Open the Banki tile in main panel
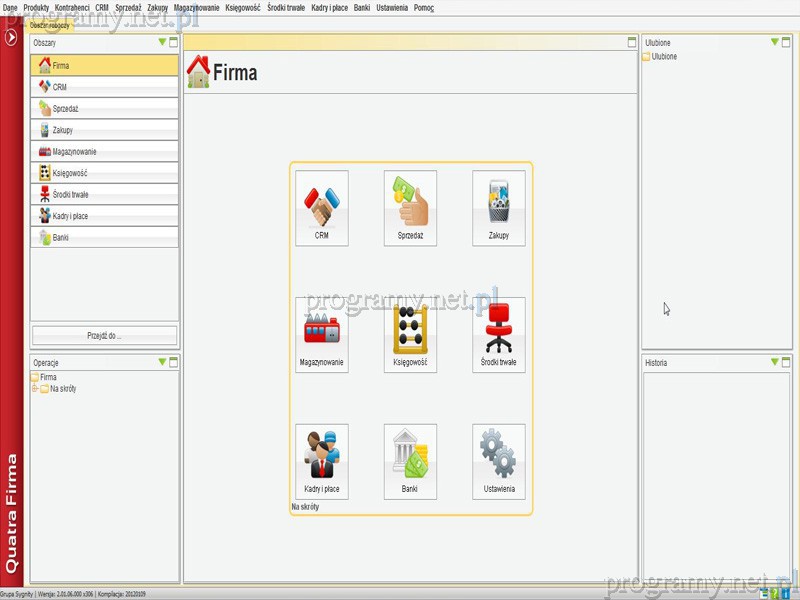Screen dimensions: 800x600 [x=410, y=461]
